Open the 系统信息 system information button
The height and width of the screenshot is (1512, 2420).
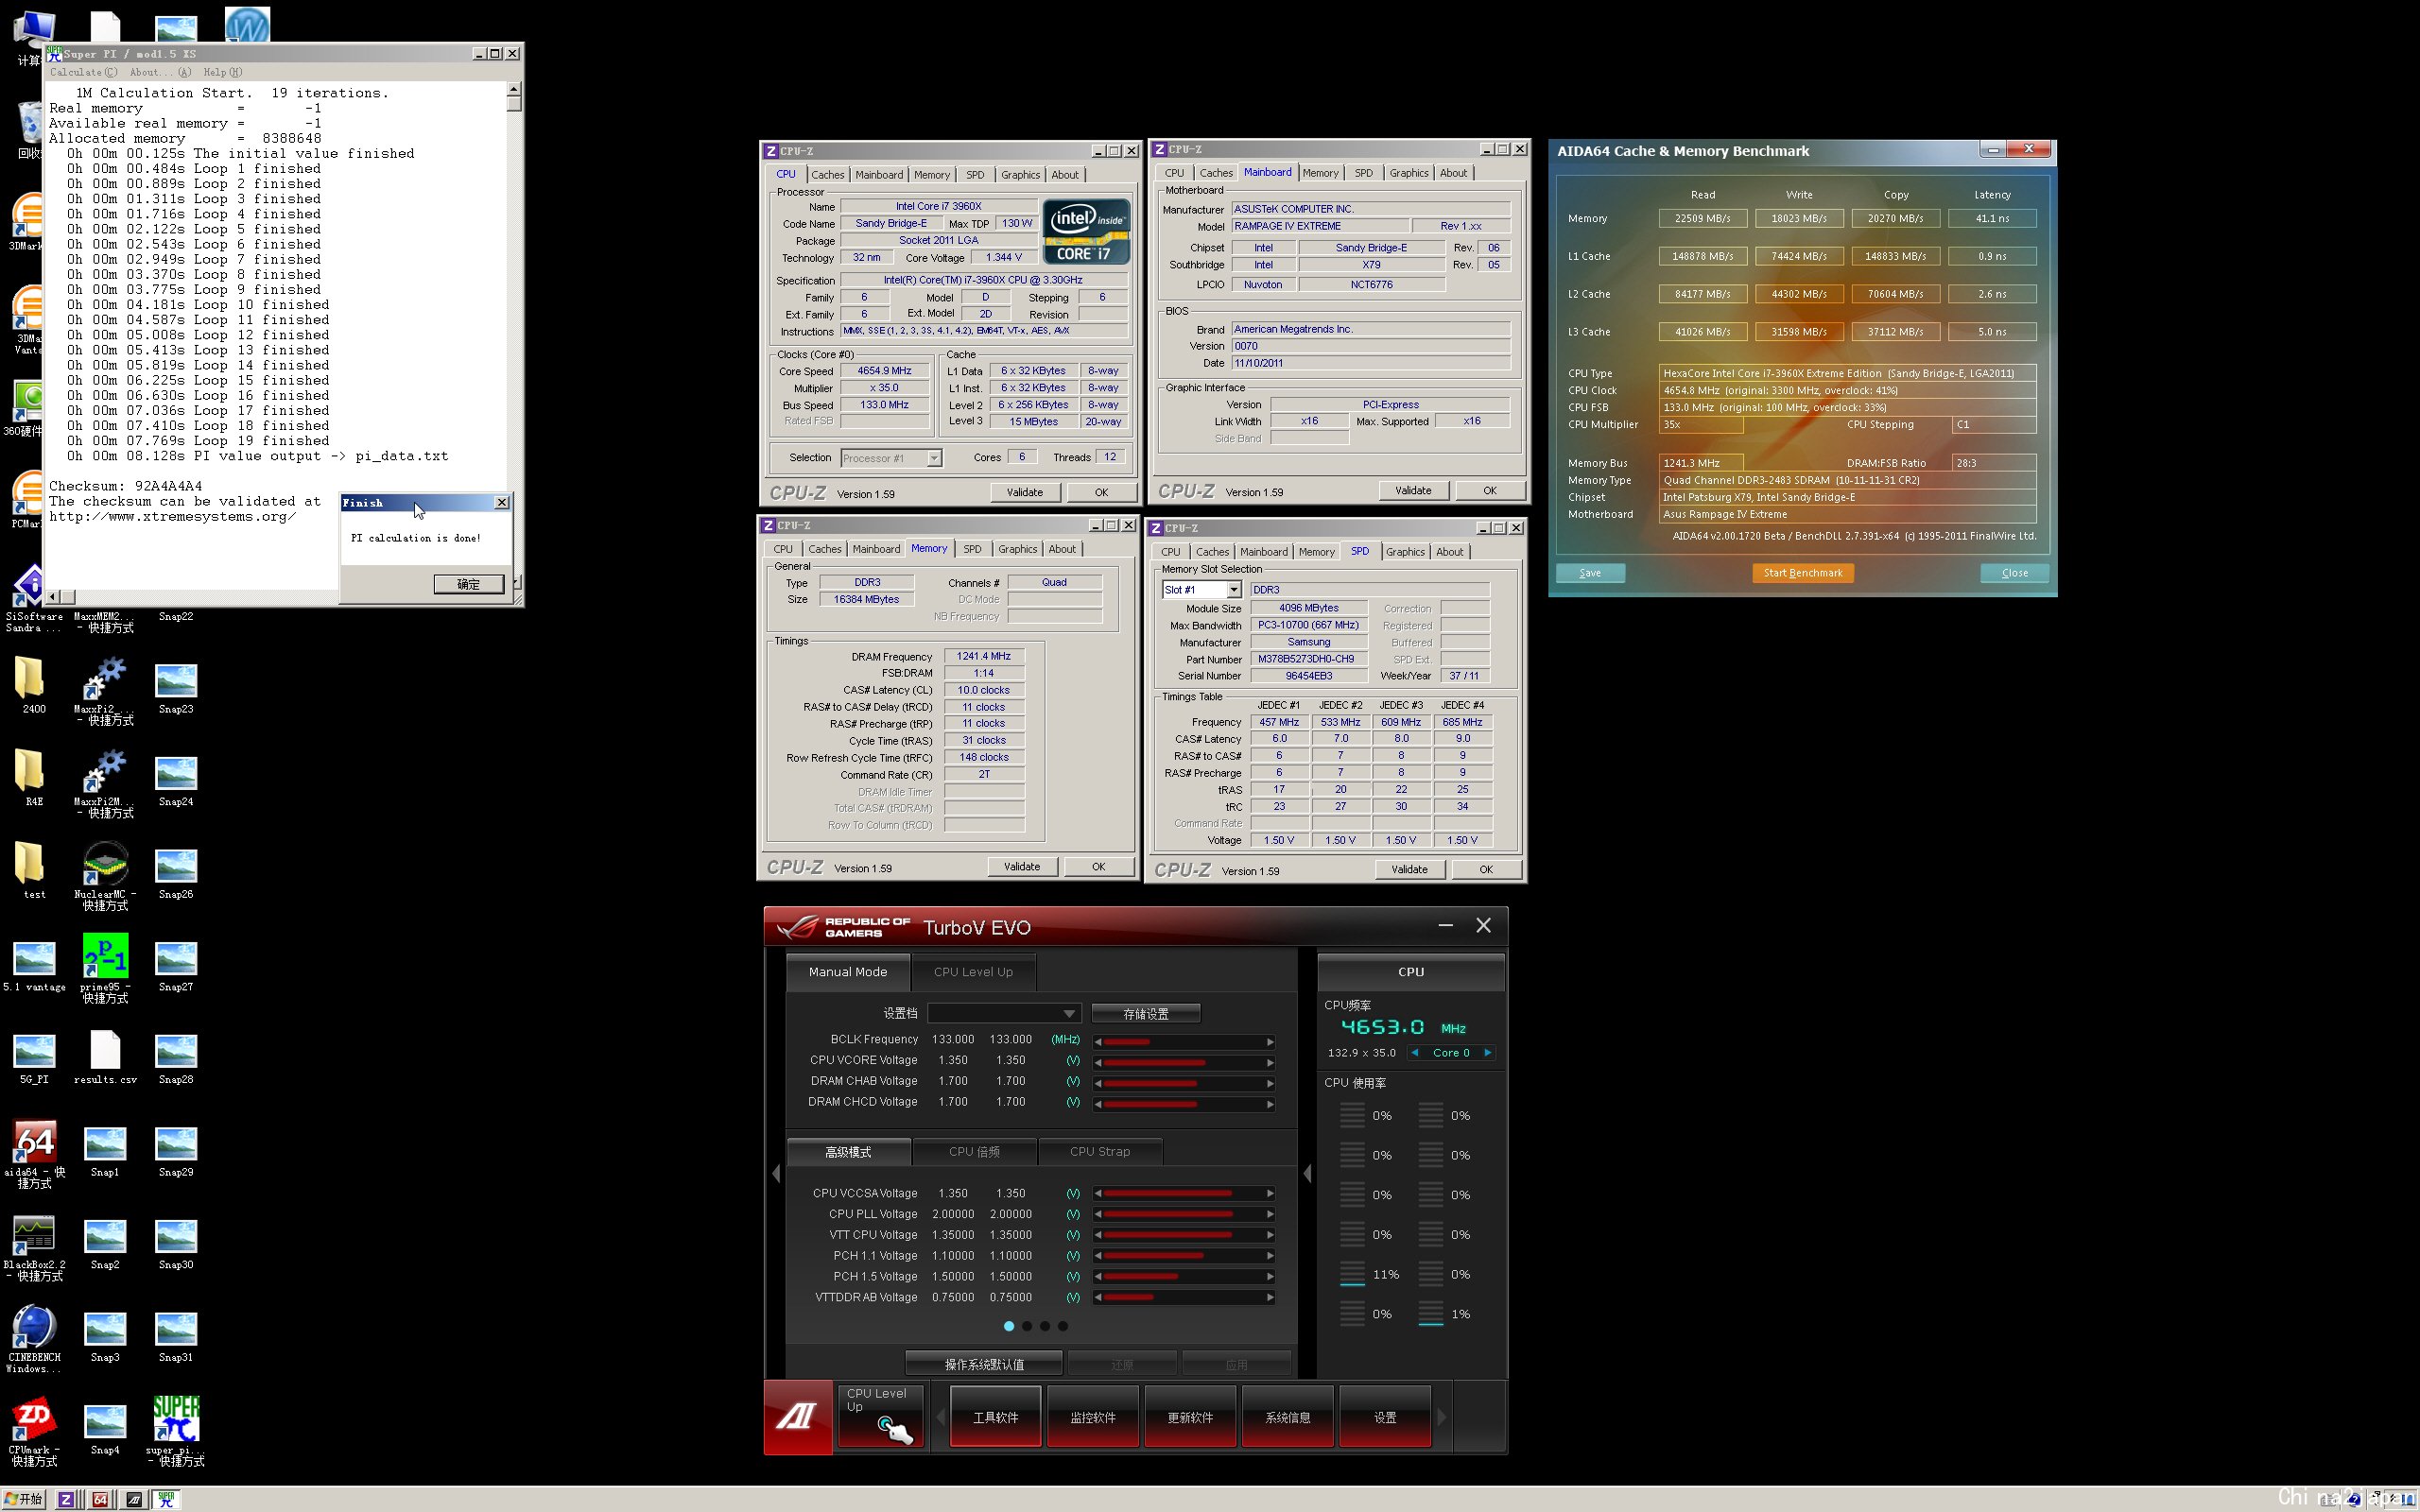click(x=1287, y=1417)
